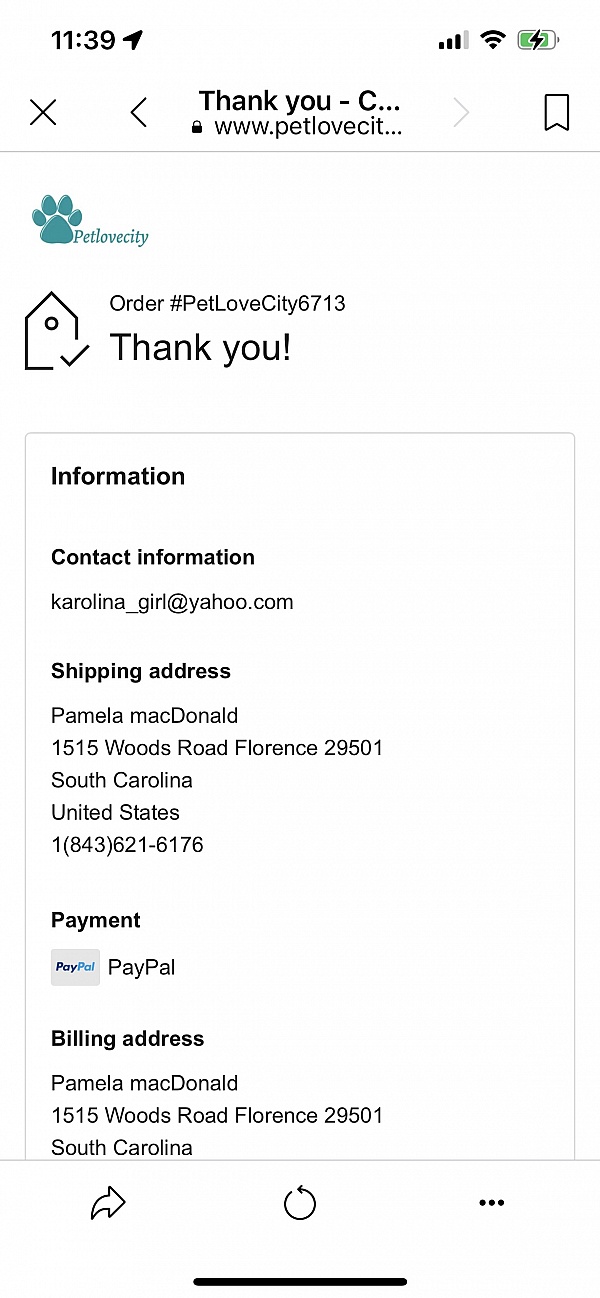Tap the phone number 1(843)621-6176
This screenshot has height=1298, width=600.
127,844
